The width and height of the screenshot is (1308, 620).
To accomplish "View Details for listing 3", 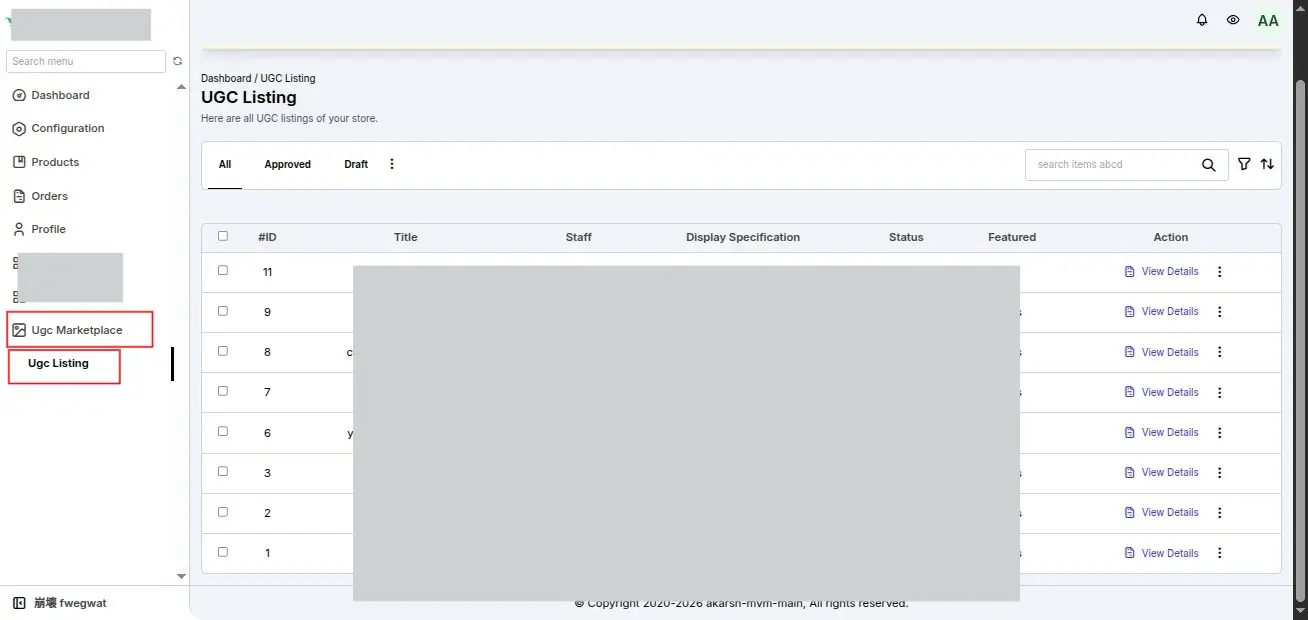I will coord(1161,473).
